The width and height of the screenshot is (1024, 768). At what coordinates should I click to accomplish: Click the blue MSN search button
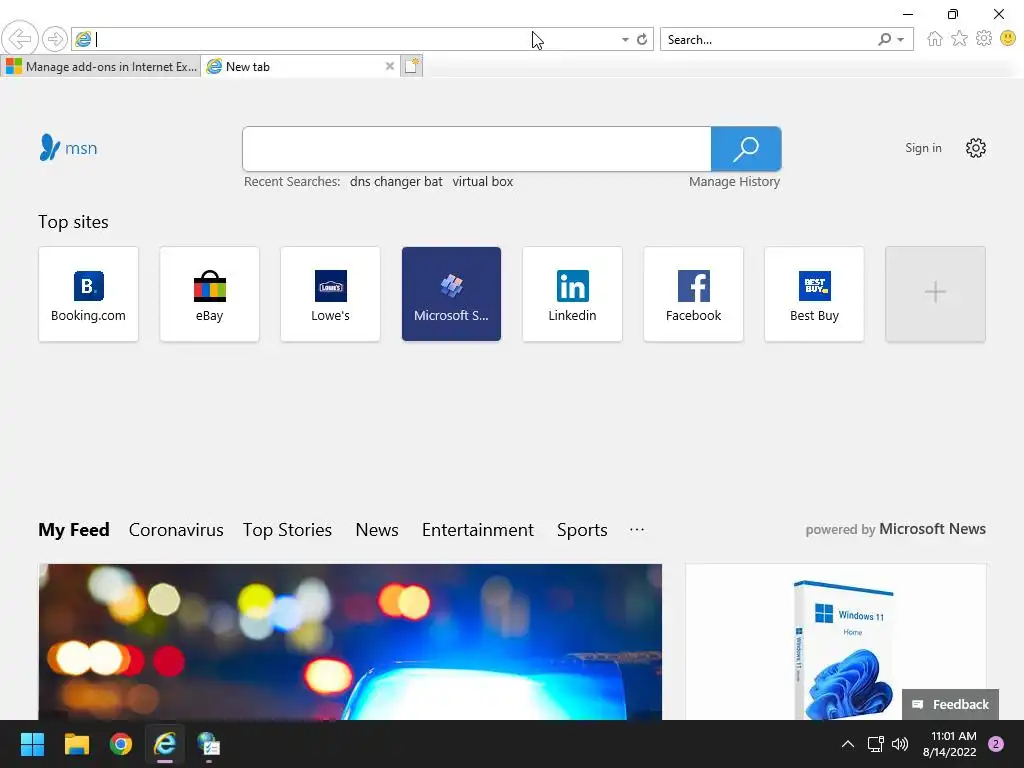(x=746, y=149)
